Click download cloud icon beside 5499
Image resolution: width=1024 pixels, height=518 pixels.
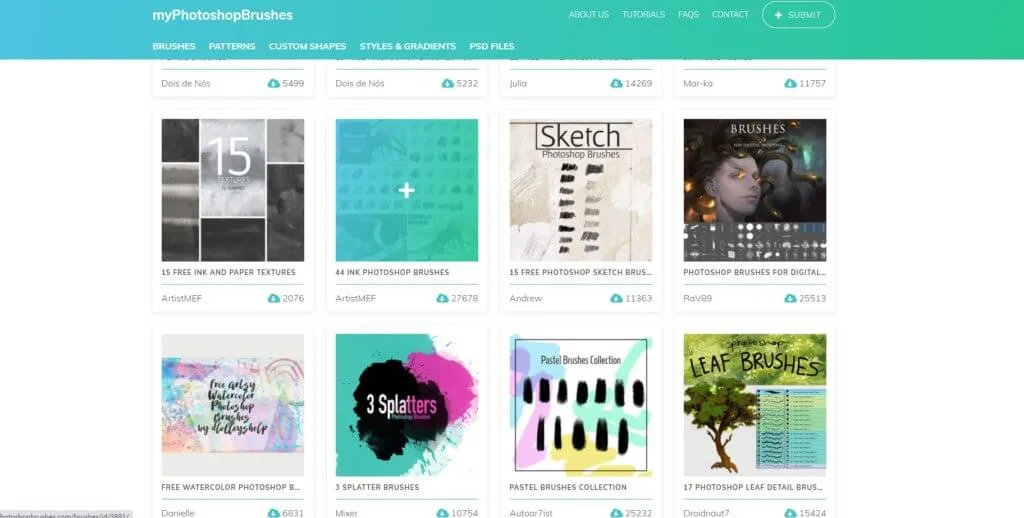click(x=274, y=84)
